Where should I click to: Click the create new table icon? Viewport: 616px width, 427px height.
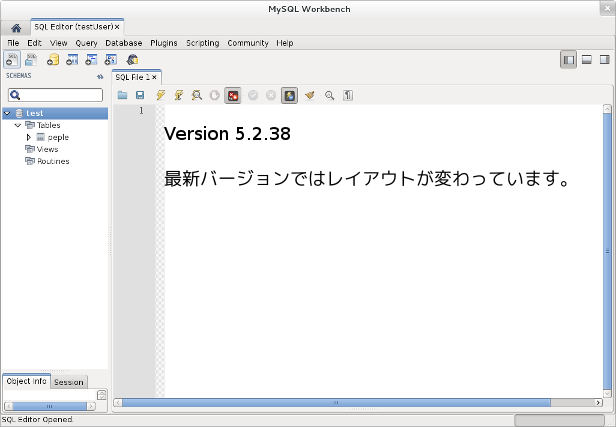[72, 60]
